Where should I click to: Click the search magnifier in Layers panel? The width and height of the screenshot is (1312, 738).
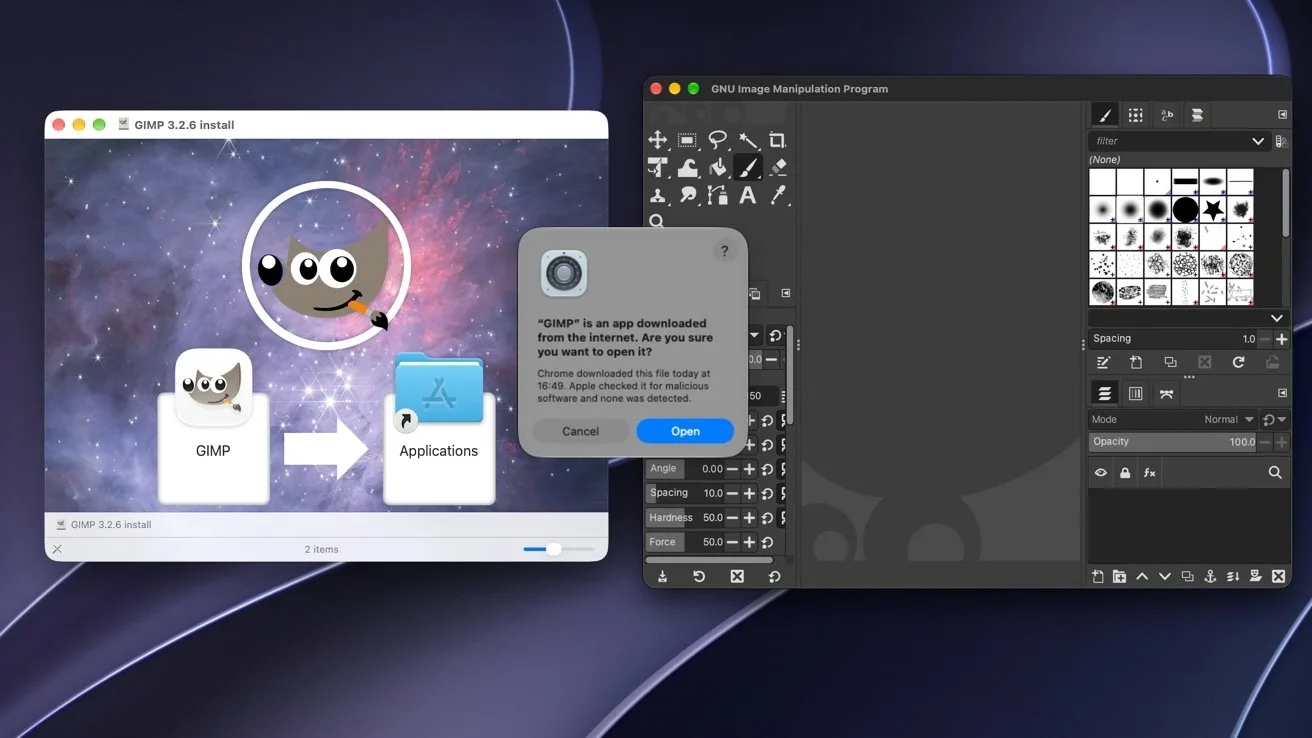coord(1275,472)
